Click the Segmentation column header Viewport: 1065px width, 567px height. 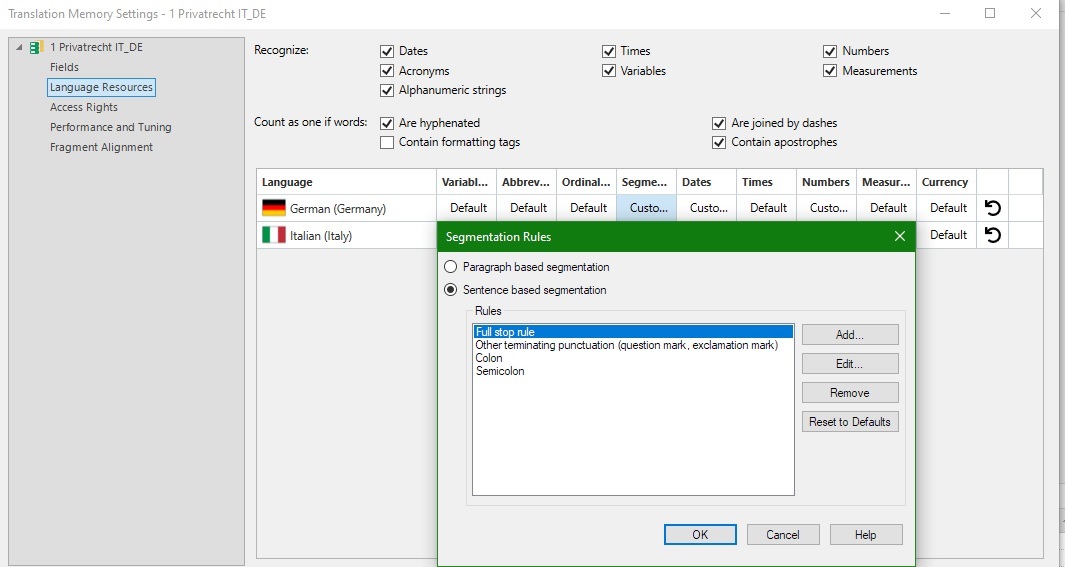(646, 182)
